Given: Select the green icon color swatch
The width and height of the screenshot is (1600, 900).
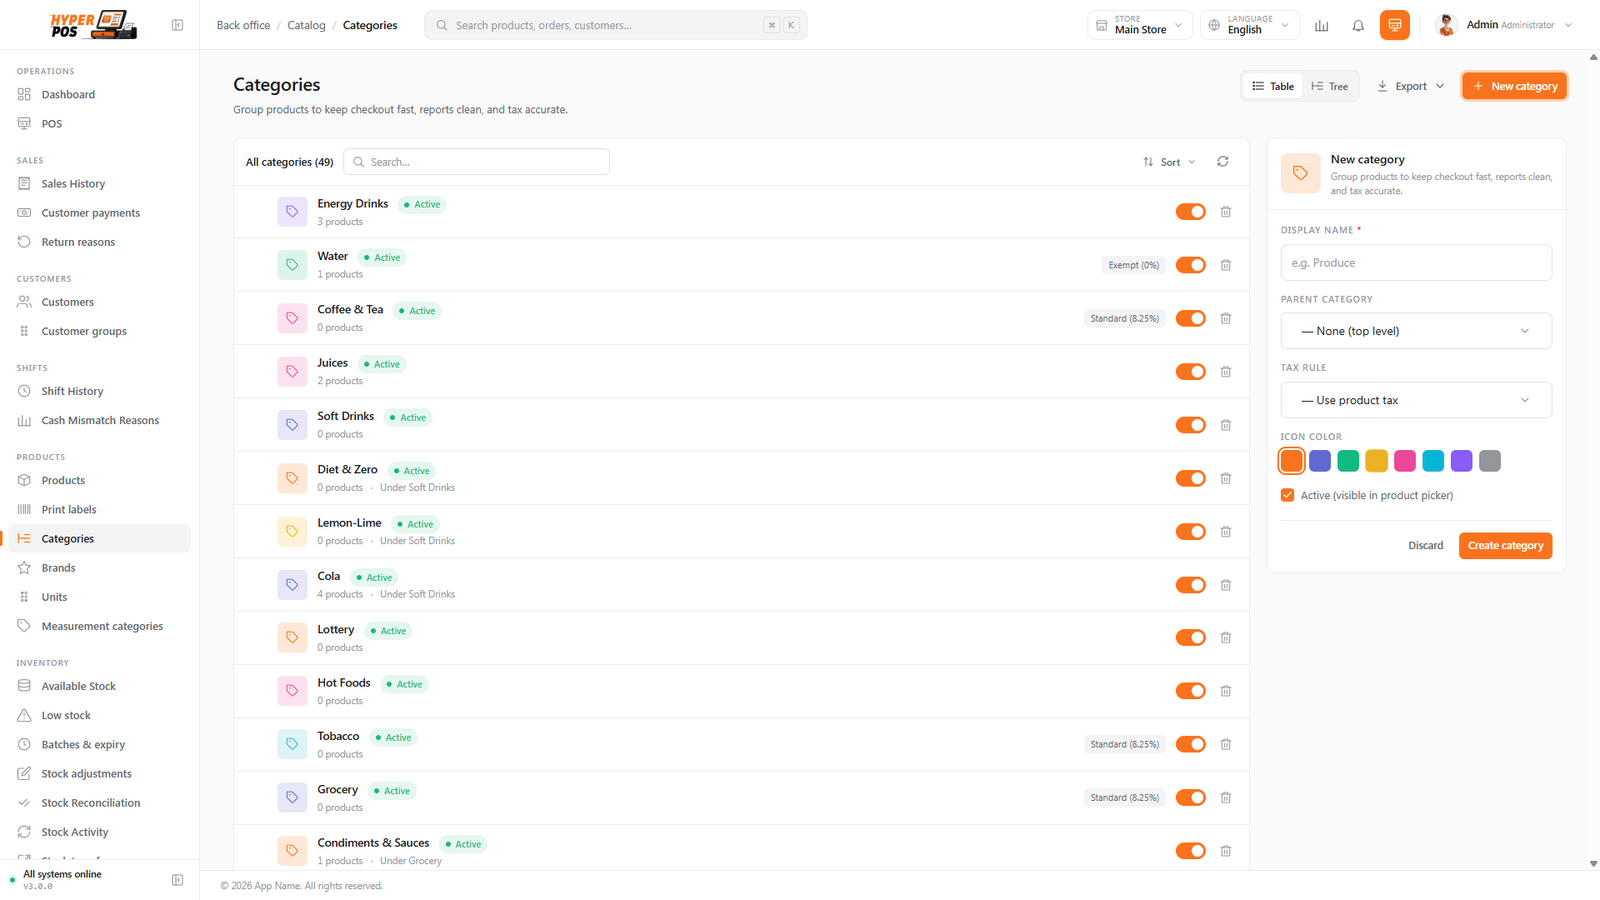Looking at the screenshot, I should tap(1348, 461).
